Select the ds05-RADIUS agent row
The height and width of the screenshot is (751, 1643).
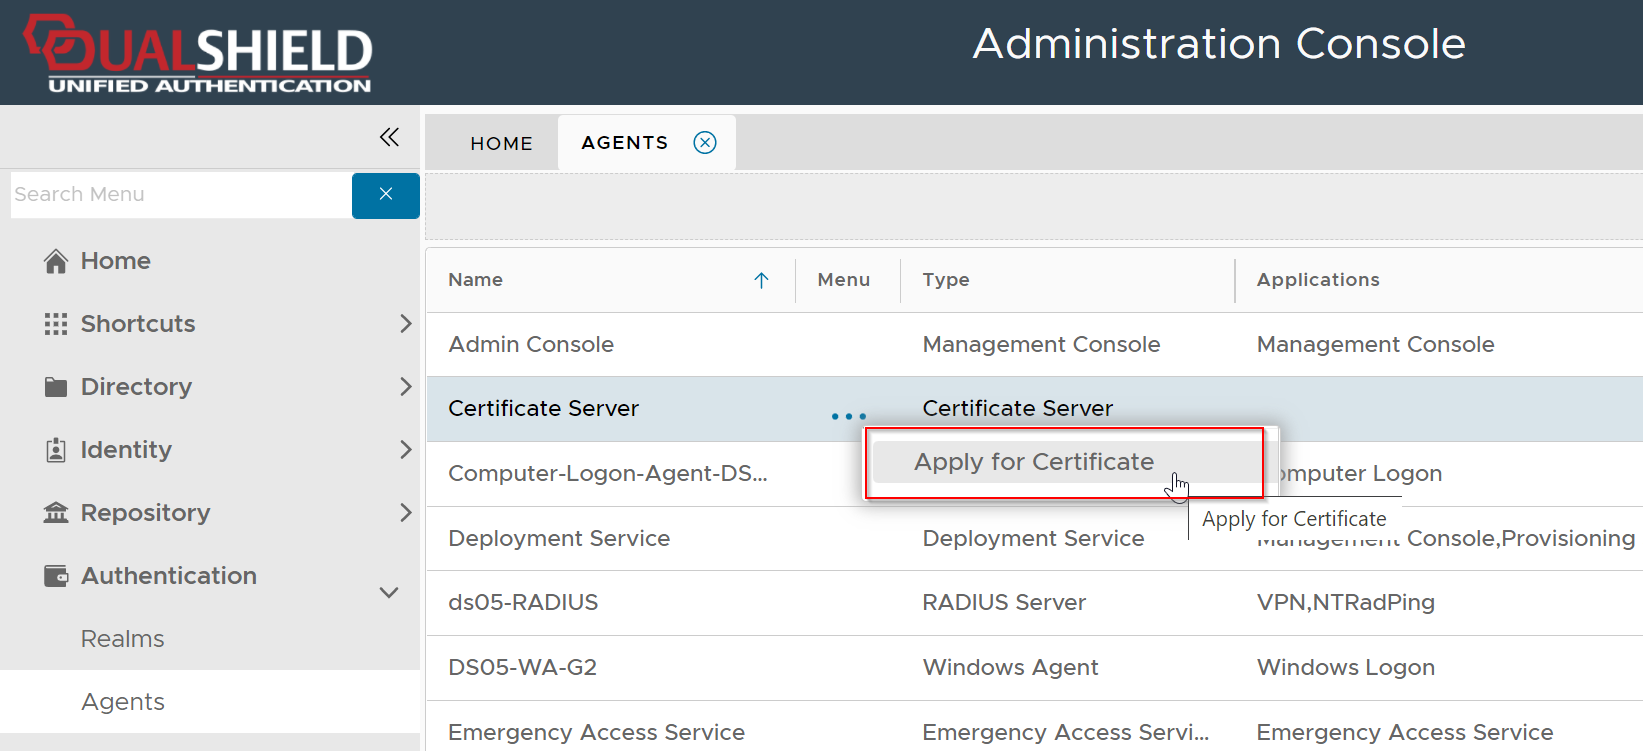point(523,603)
